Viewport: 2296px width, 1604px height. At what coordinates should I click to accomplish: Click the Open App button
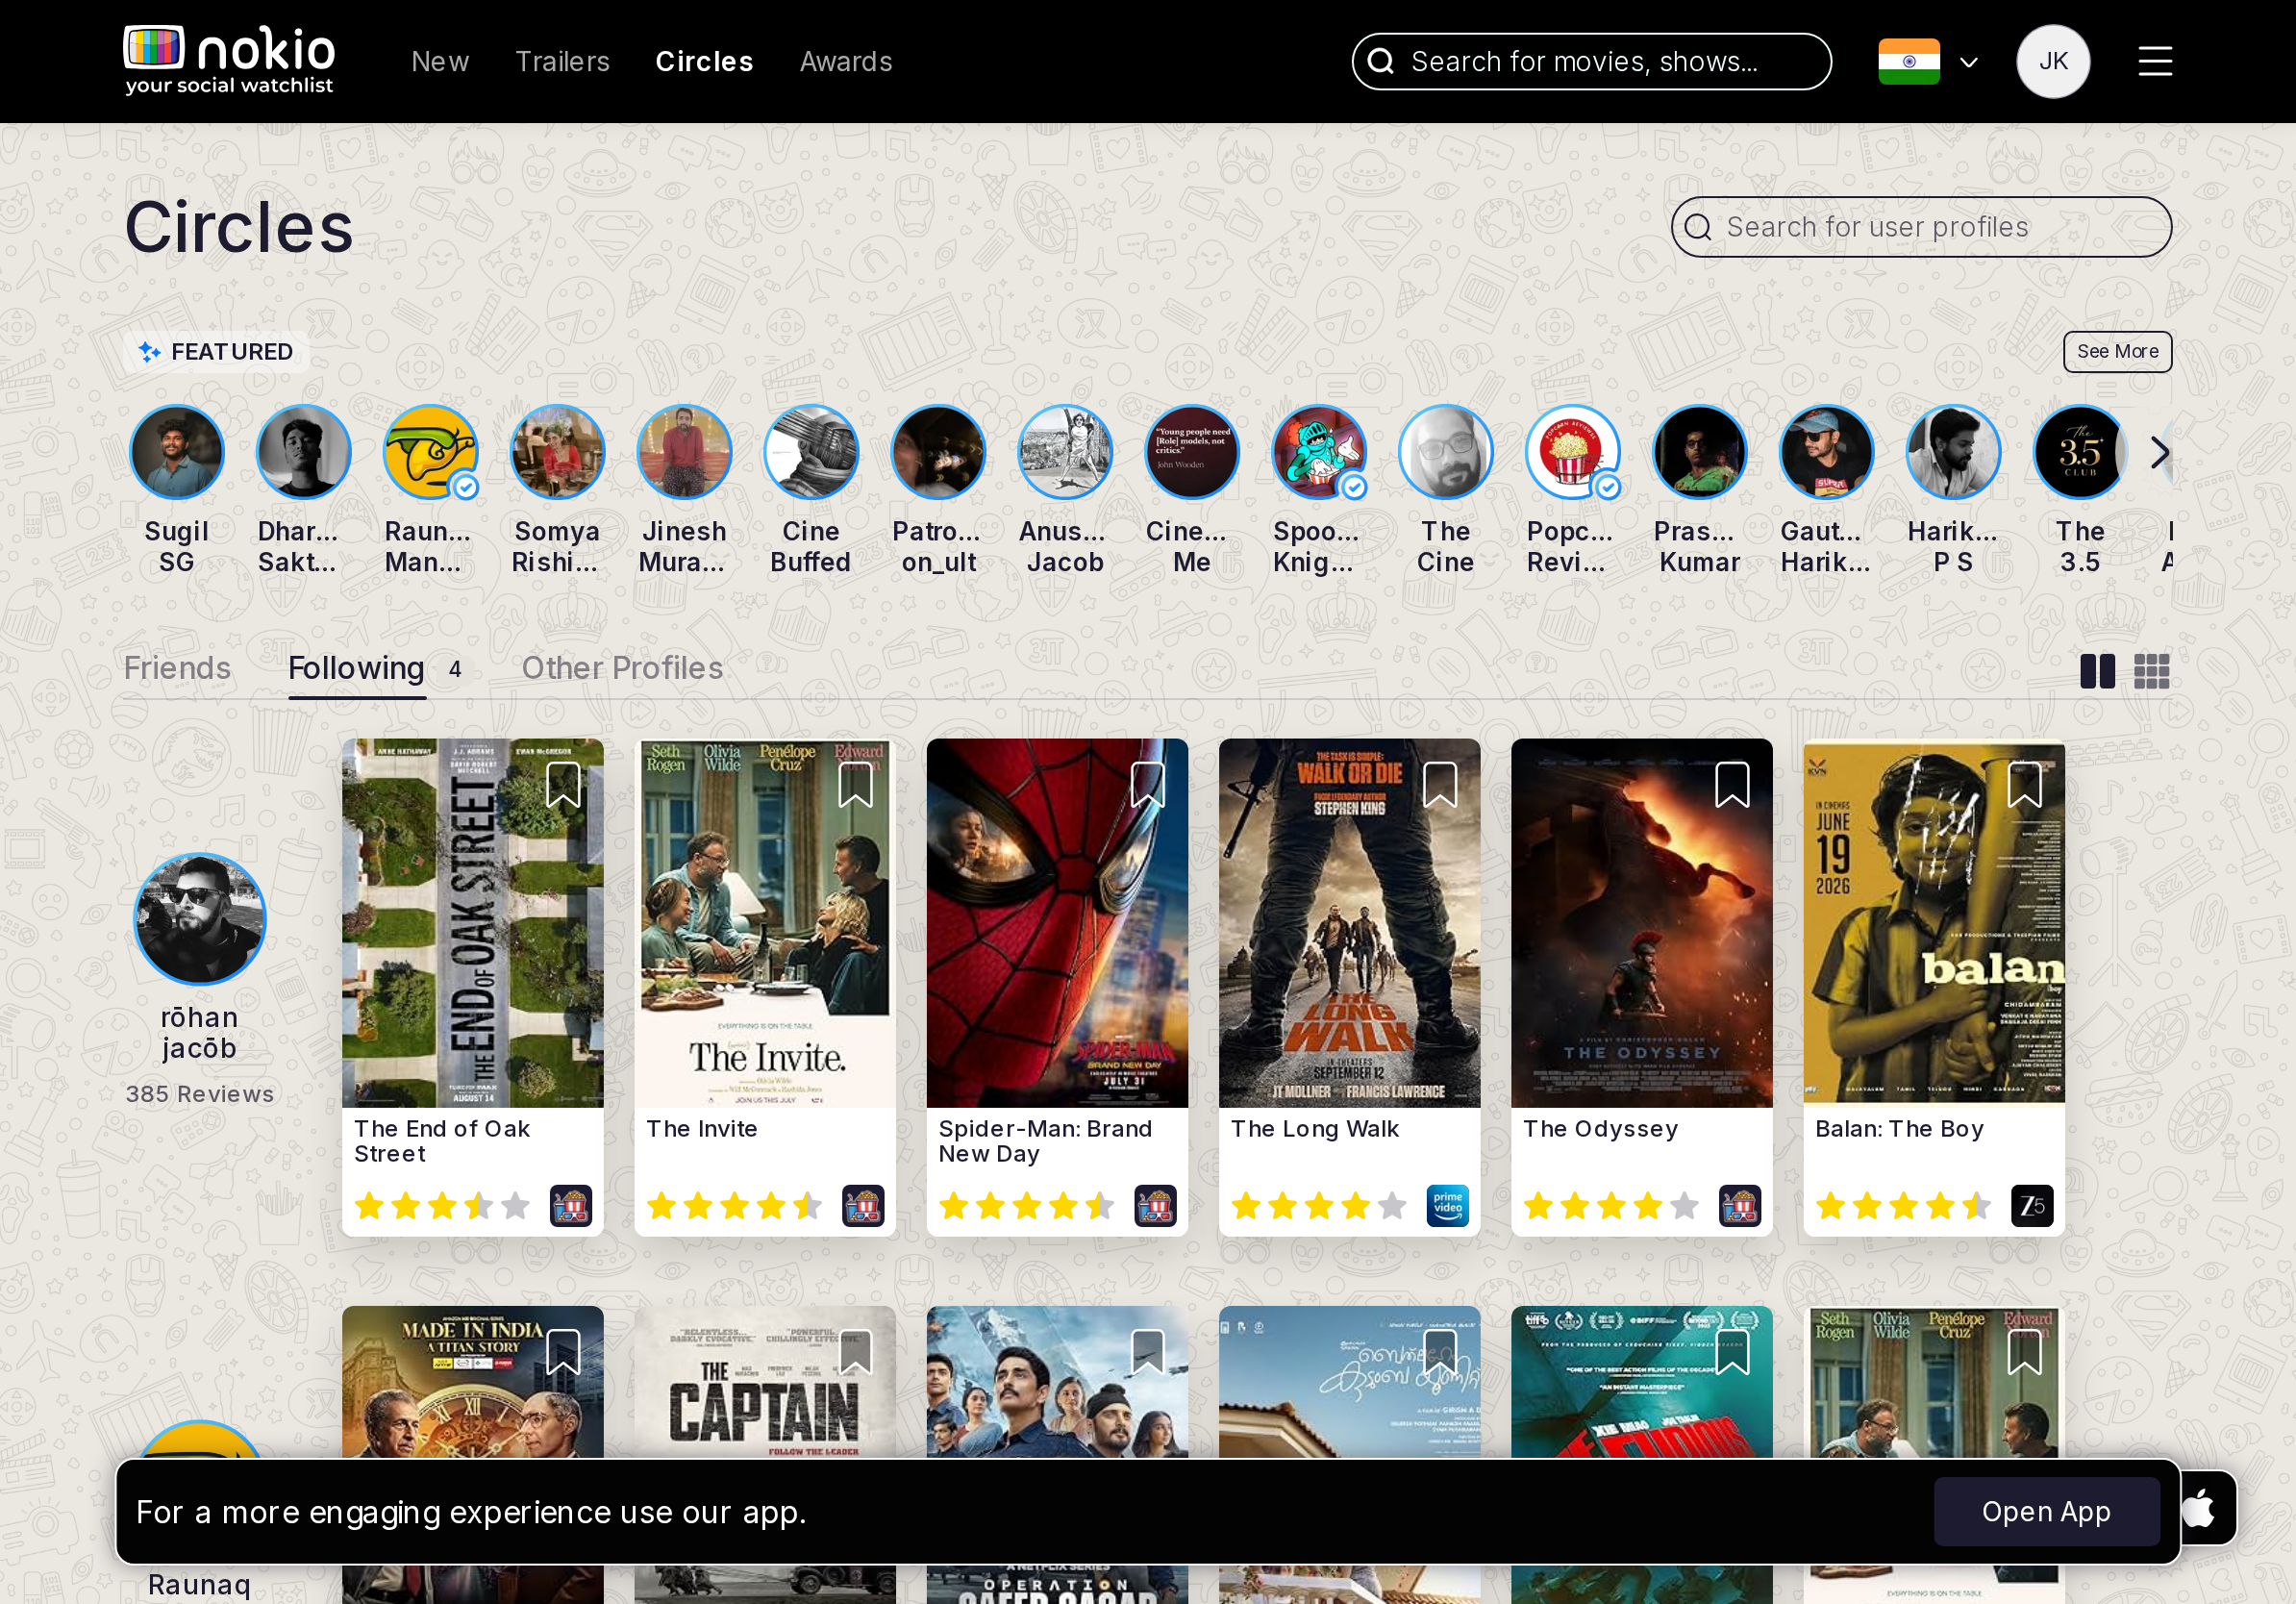(2046, 1511)
